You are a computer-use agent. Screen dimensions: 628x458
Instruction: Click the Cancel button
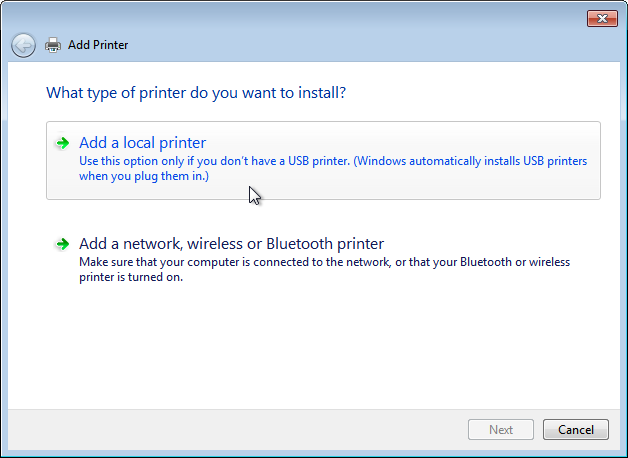click(576, 430)
